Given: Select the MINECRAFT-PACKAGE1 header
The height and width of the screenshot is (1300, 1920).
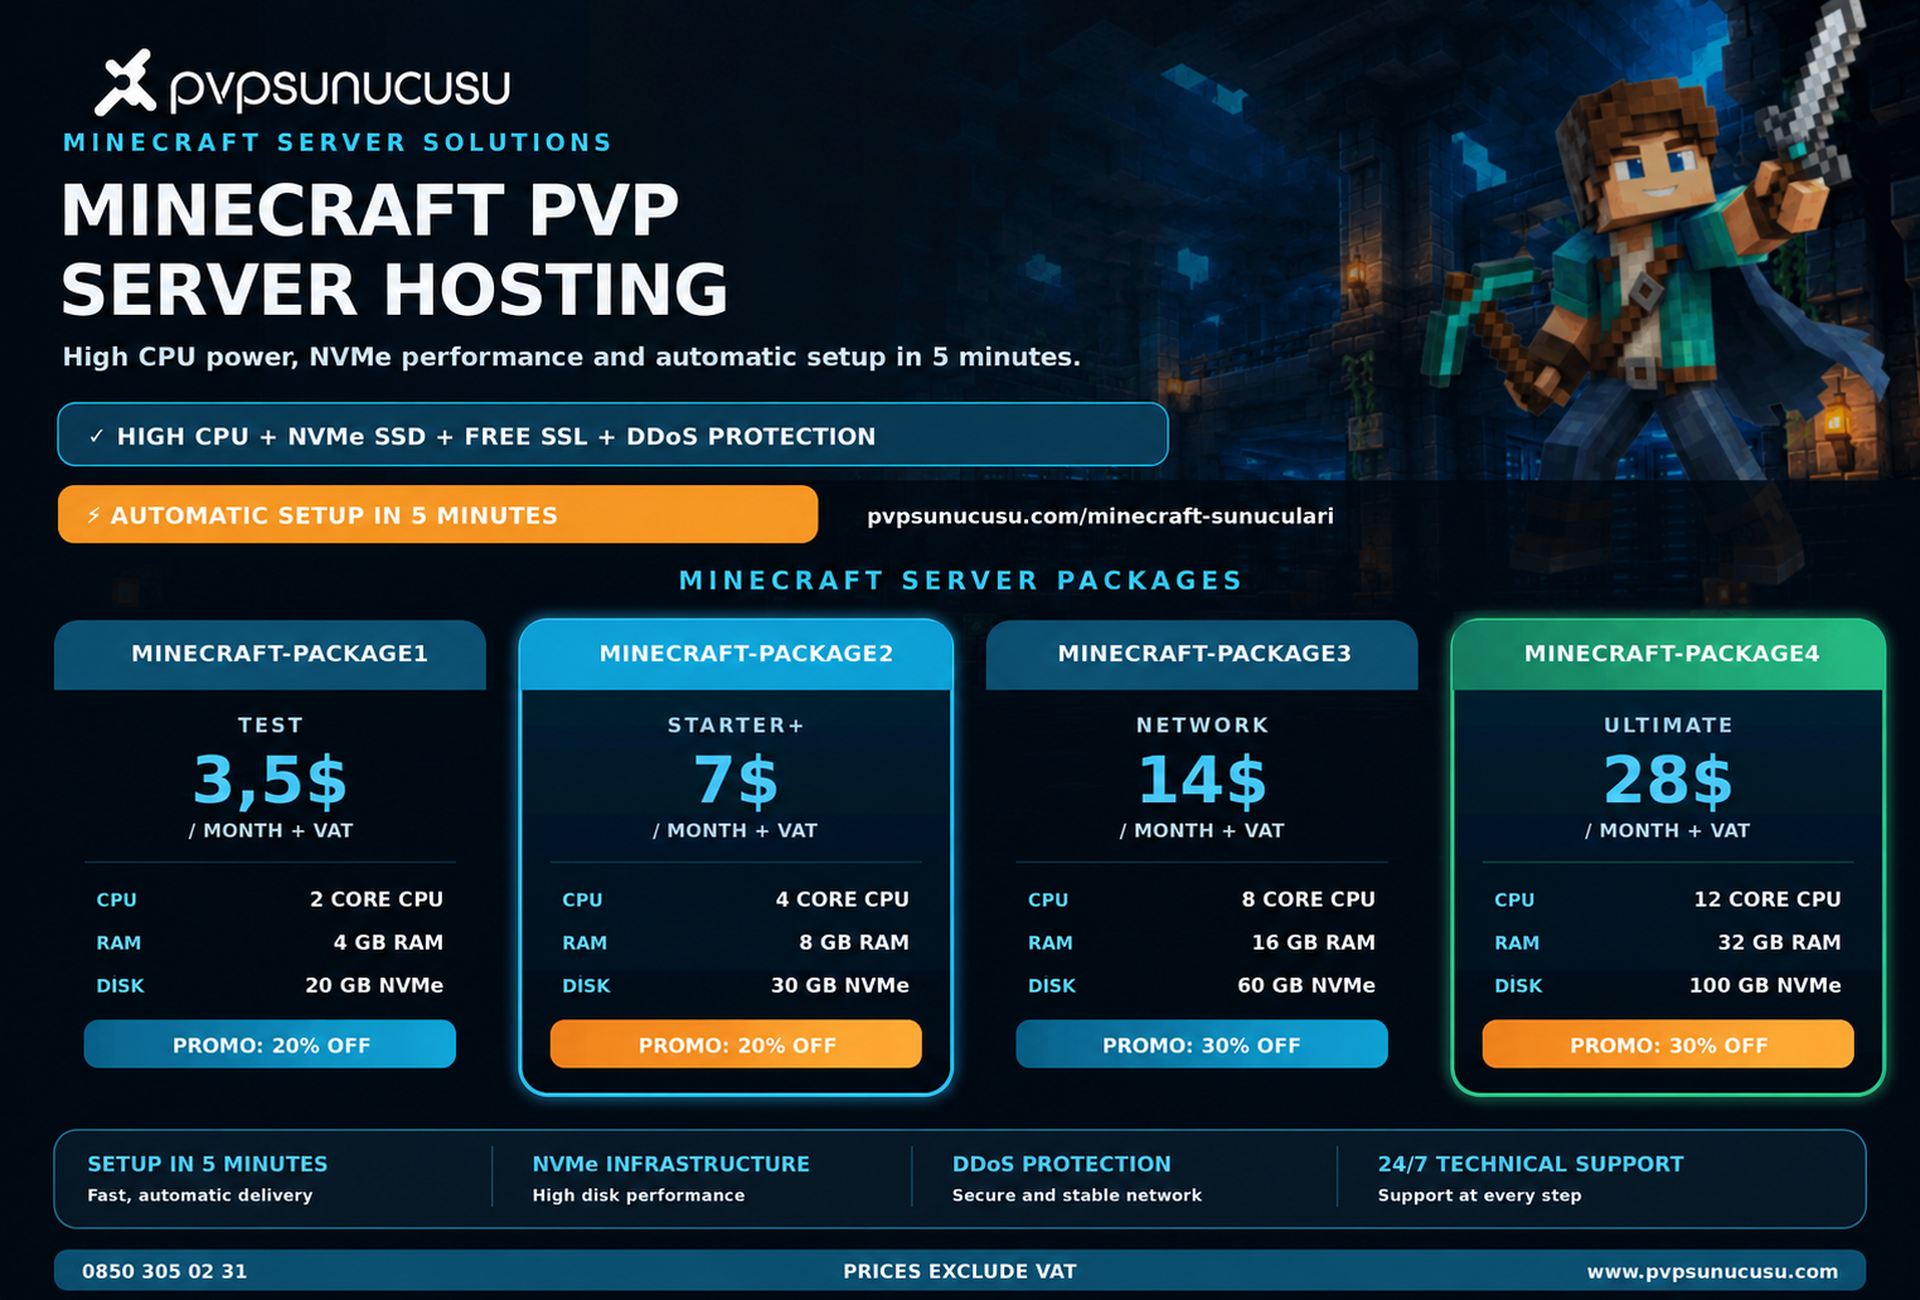Looking at the screenshot, I should point(270,654).
